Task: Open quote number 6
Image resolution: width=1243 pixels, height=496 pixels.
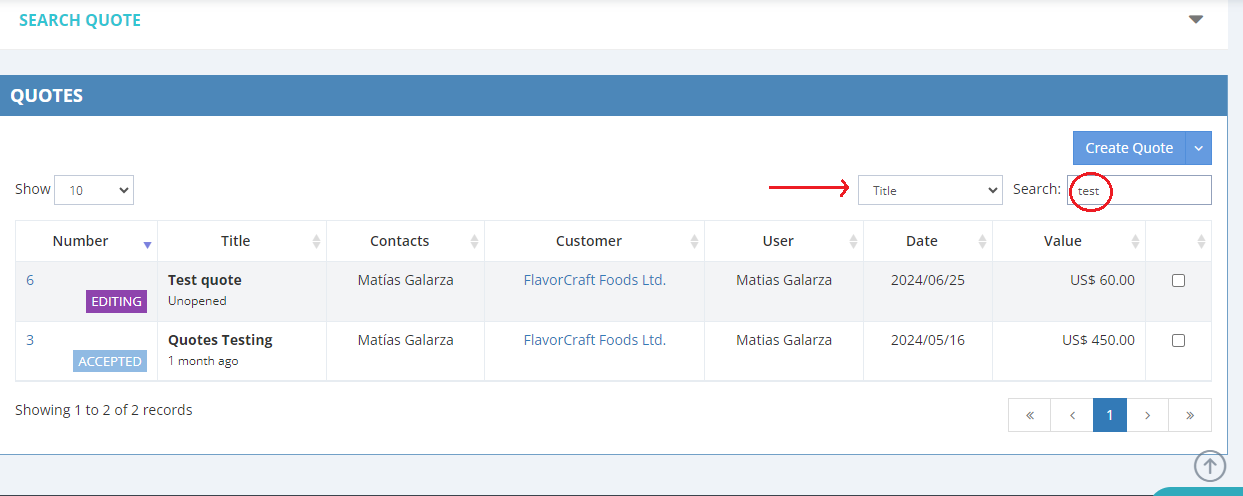Action: [30, 280]
